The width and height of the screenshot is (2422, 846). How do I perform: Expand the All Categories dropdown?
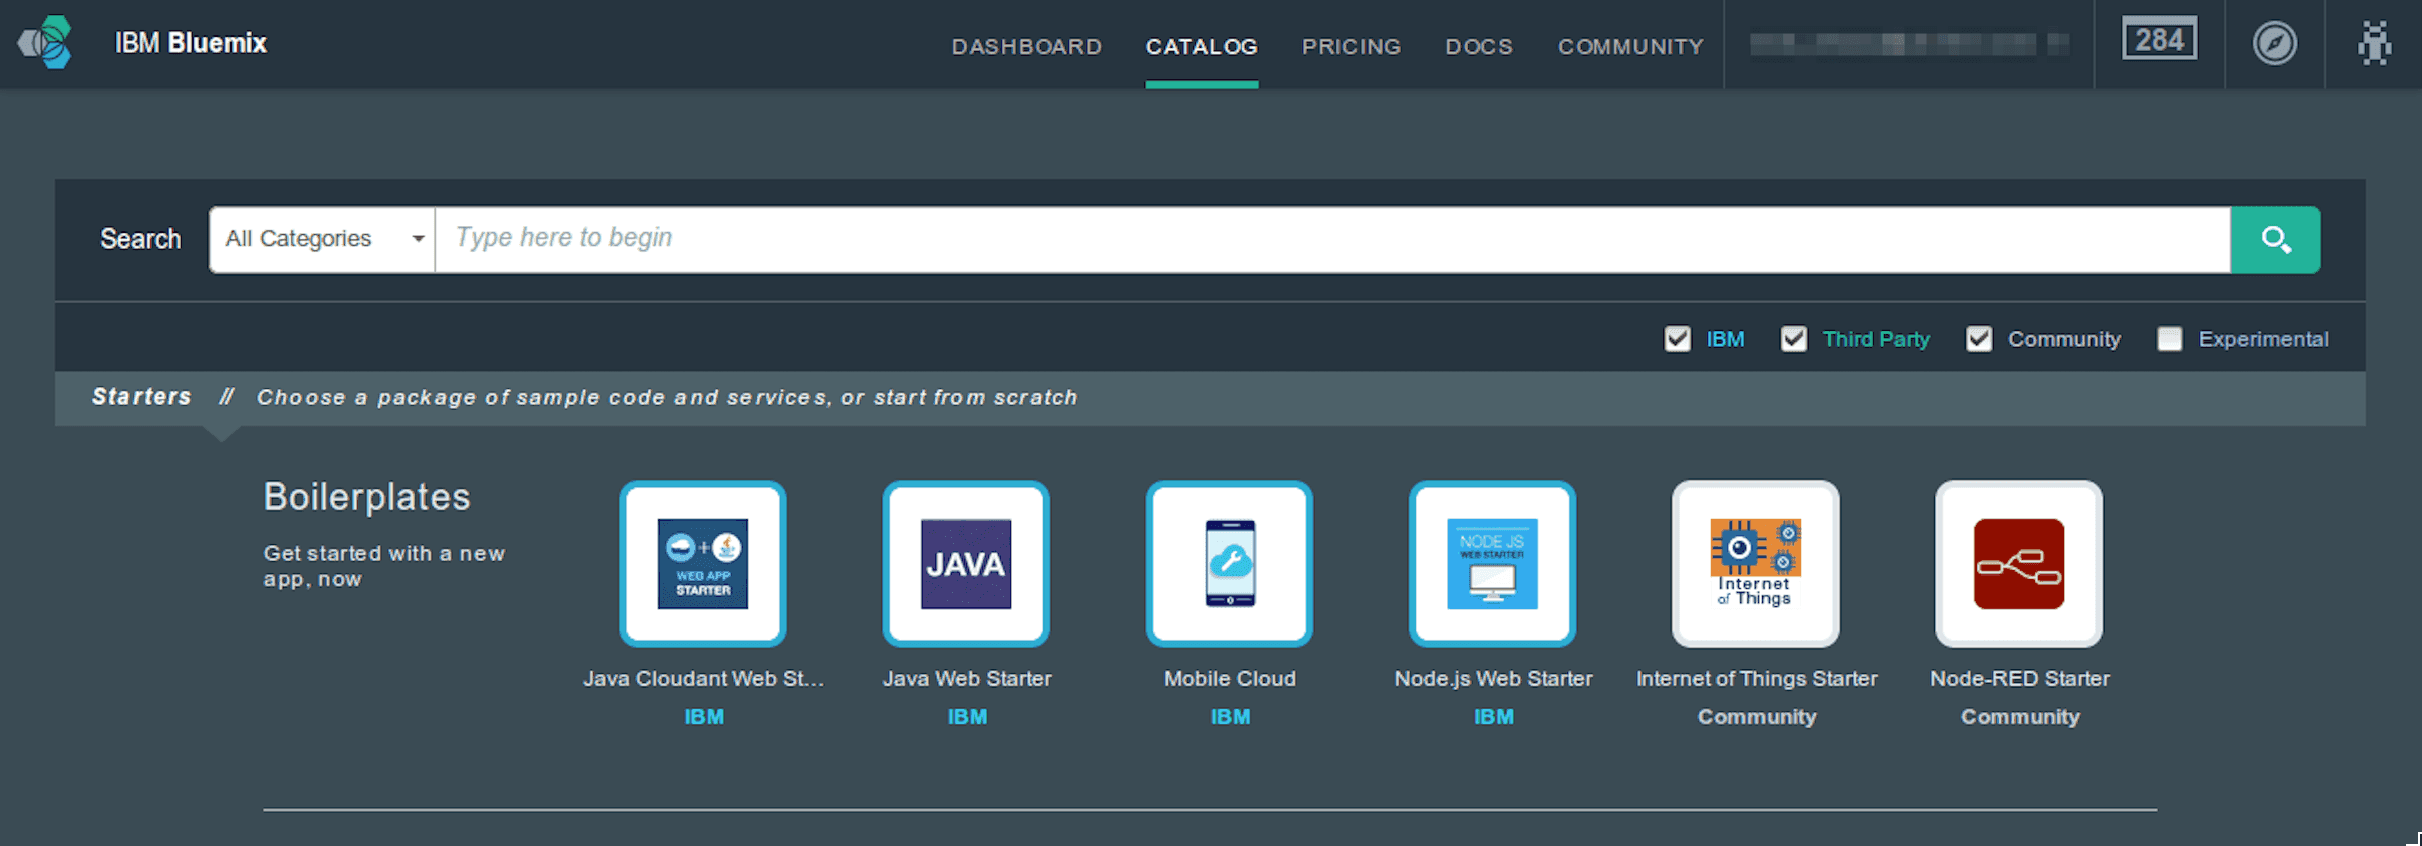click(322, 239)
